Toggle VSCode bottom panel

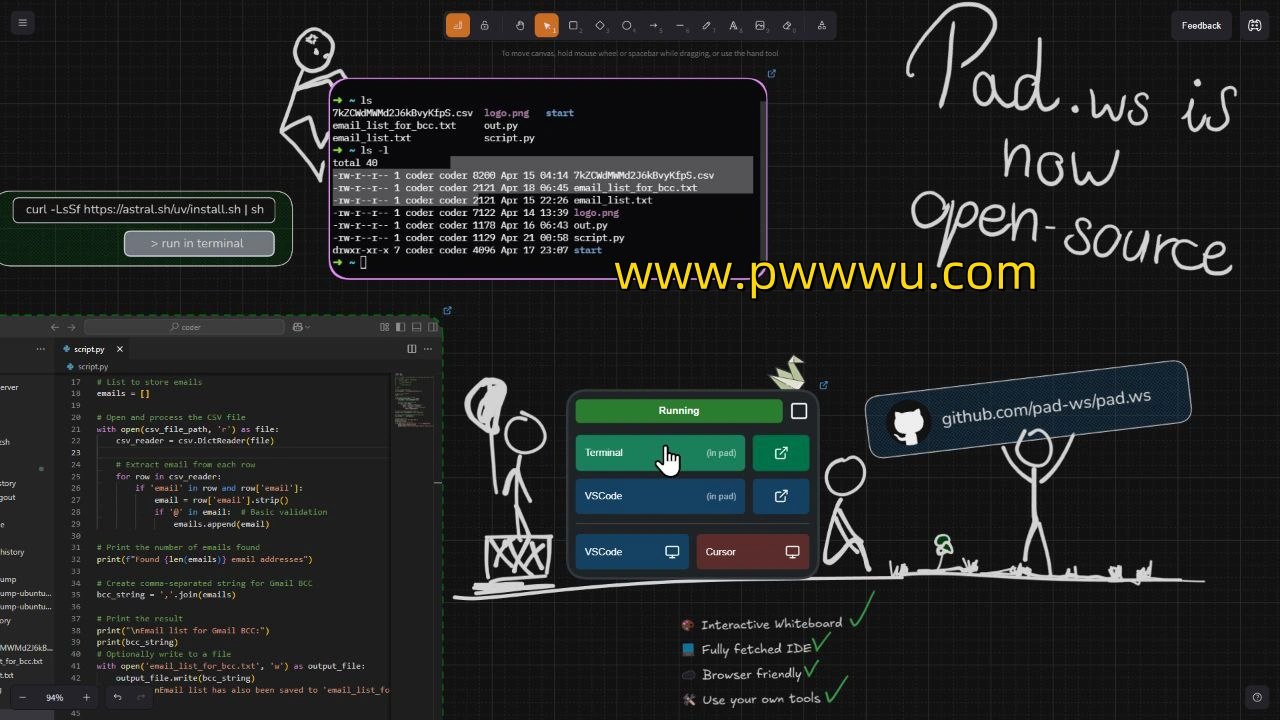pyautogui.click(x=417, y=327)
